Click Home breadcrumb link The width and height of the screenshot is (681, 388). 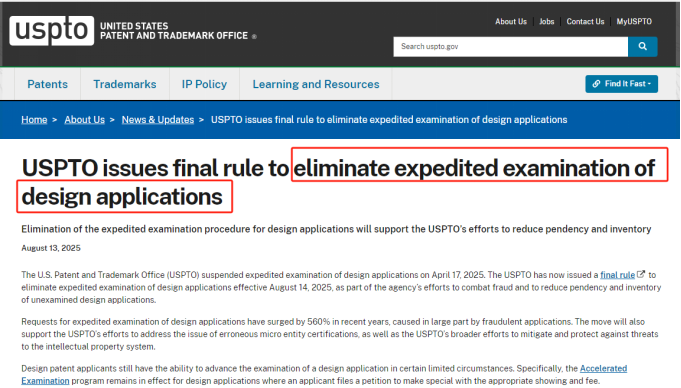pos(34,119)
